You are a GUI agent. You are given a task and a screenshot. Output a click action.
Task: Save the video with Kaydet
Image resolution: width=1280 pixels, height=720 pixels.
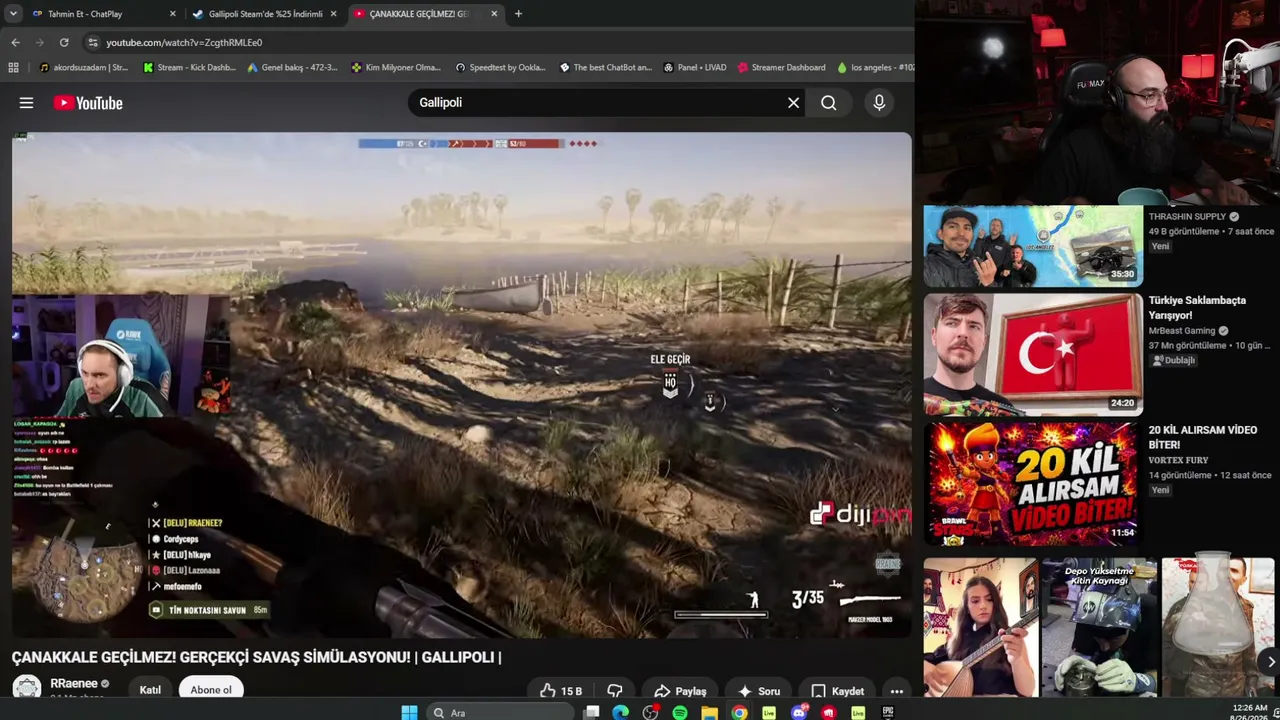837,691
